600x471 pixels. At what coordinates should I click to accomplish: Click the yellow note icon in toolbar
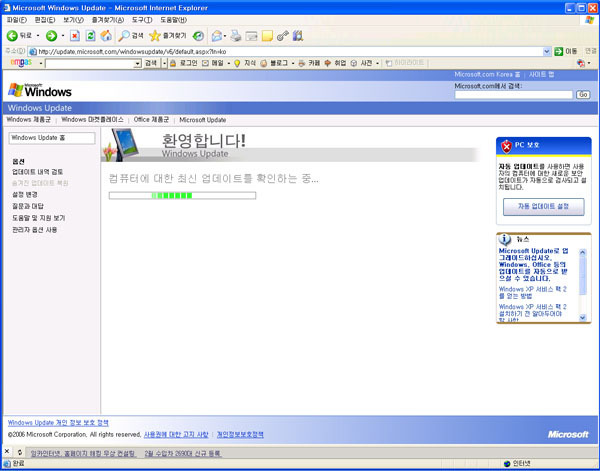(x=267, y=36)
